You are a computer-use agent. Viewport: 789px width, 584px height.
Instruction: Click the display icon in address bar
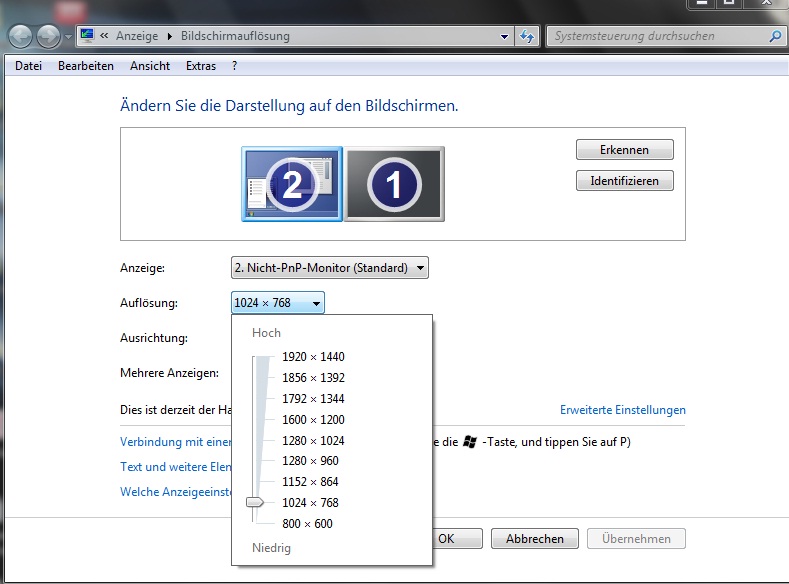(x=87, y=35)
